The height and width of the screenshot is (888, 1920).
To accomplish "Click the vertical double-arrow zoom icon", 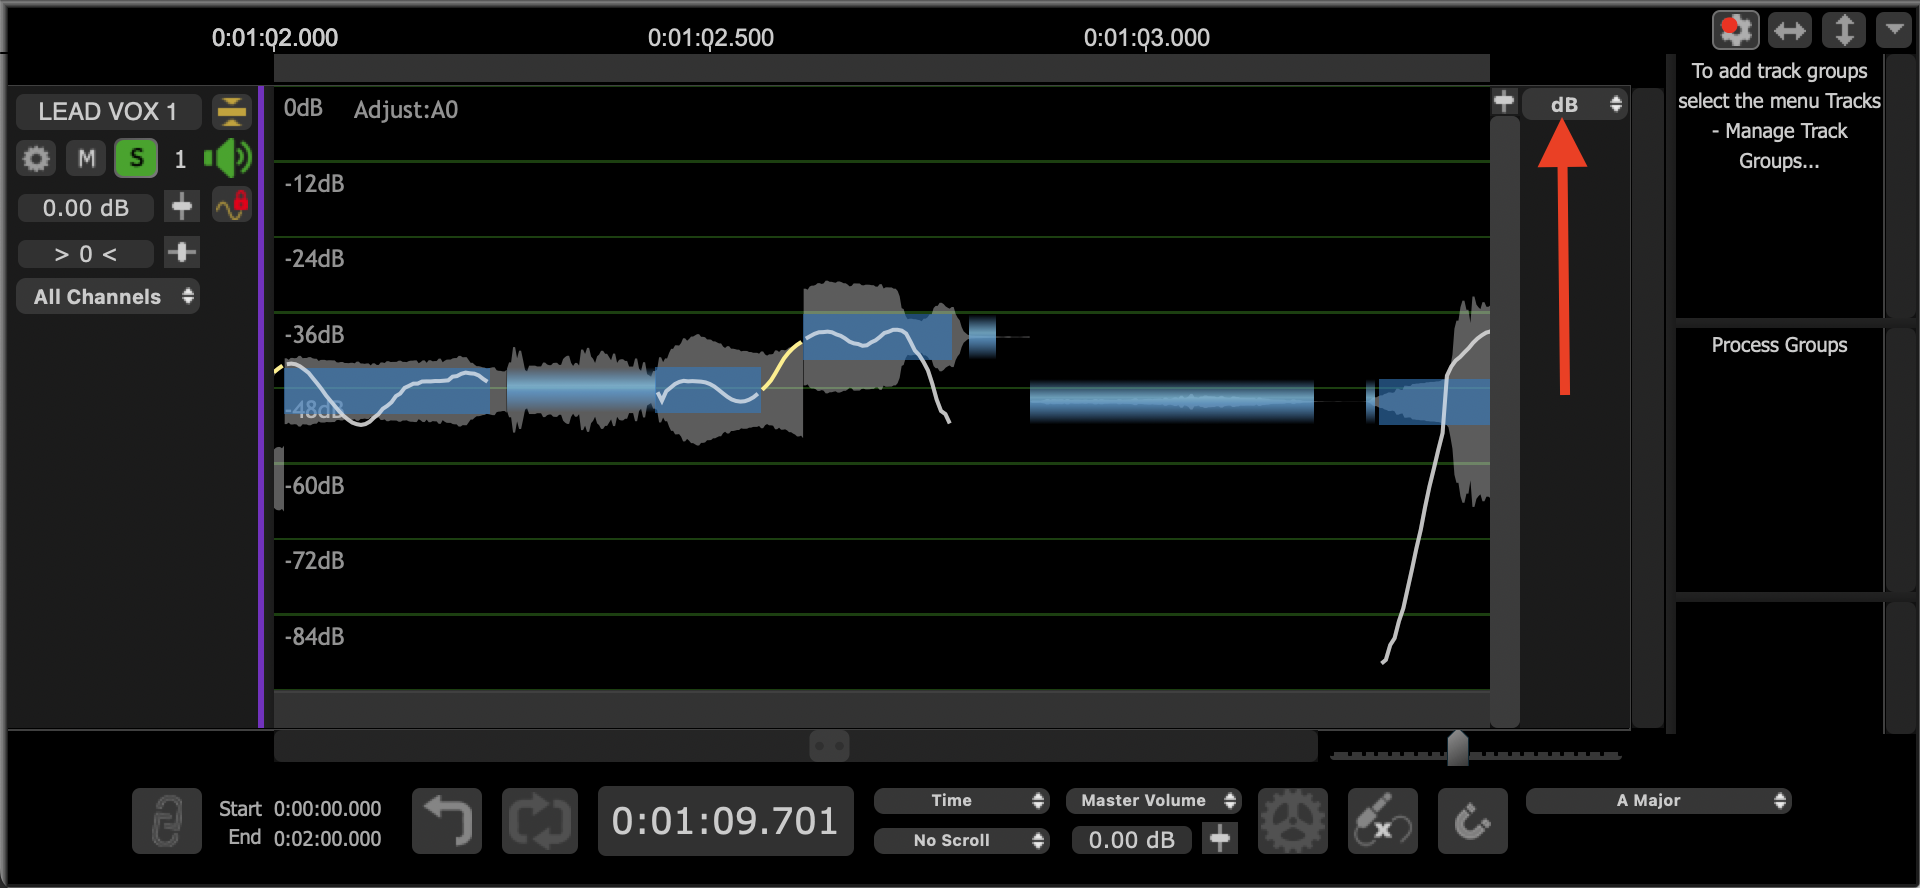I will tap(1843, 30).
